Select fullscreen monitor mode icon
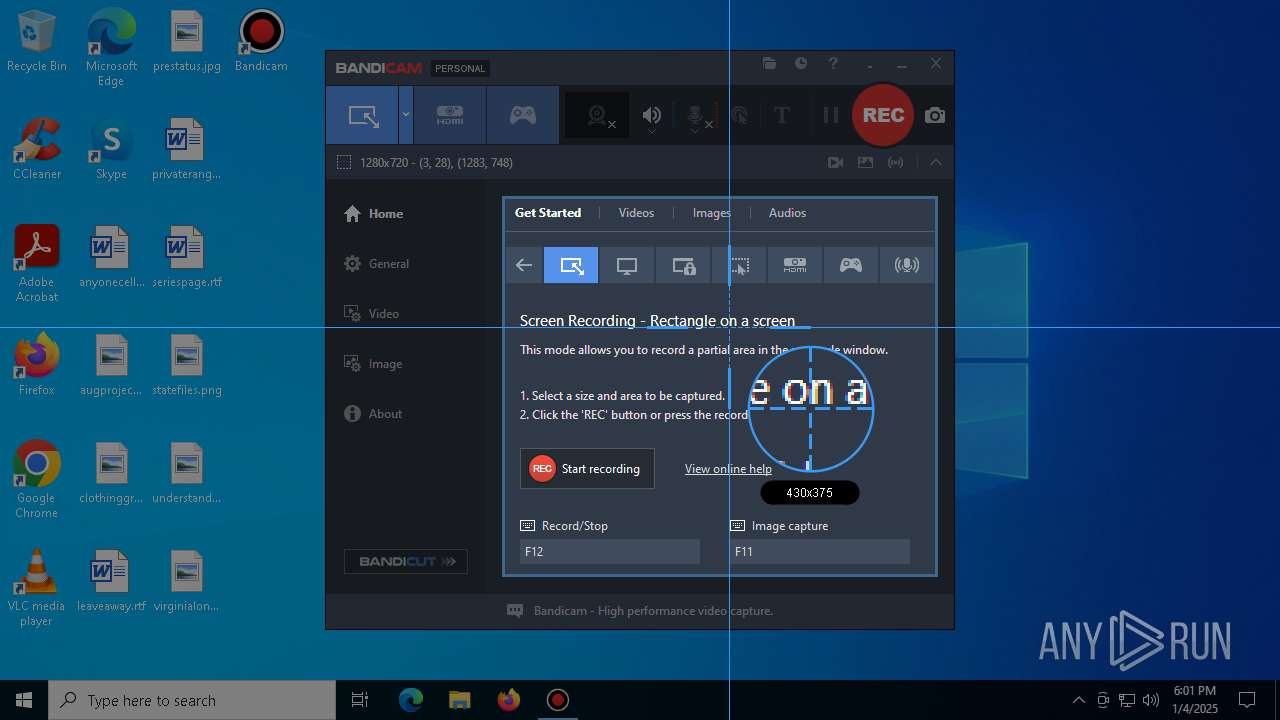 pyautogui.click(x=627, y=265)
